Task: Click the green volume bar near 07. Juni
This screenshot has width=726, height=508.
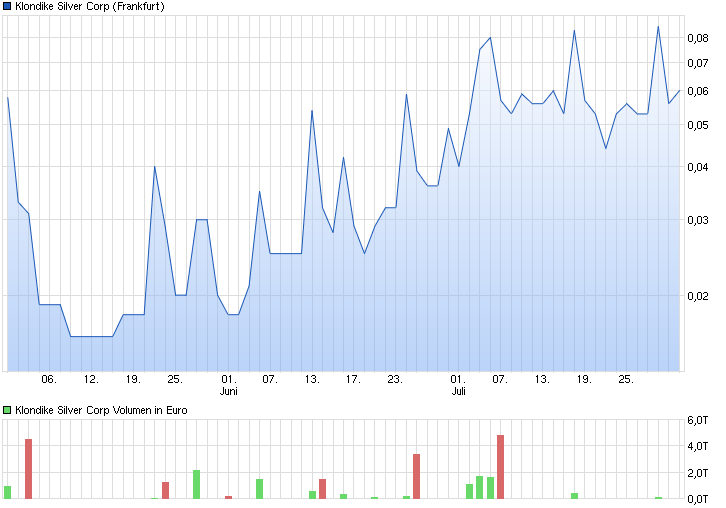Action: click(259, 489)
